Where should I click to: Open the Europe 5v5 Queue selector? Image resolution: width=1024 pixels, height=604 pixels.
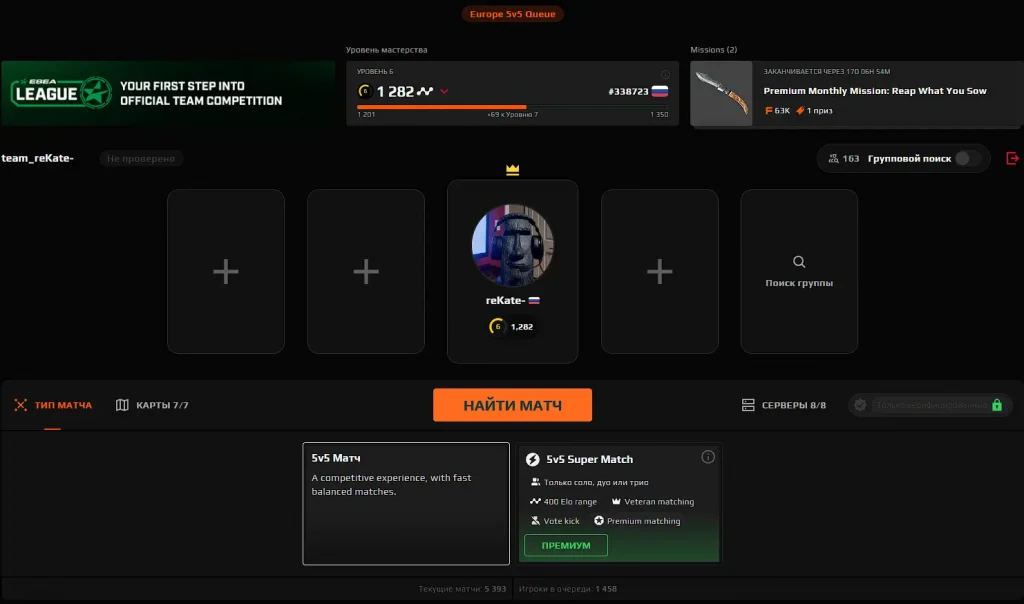pyautogui.click(x=513, y=14)
